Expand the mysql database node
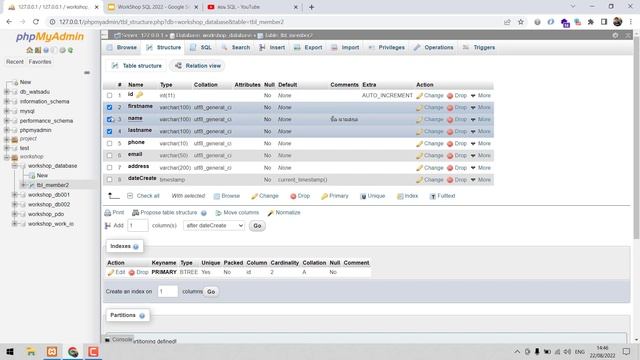 pos(7,111)
